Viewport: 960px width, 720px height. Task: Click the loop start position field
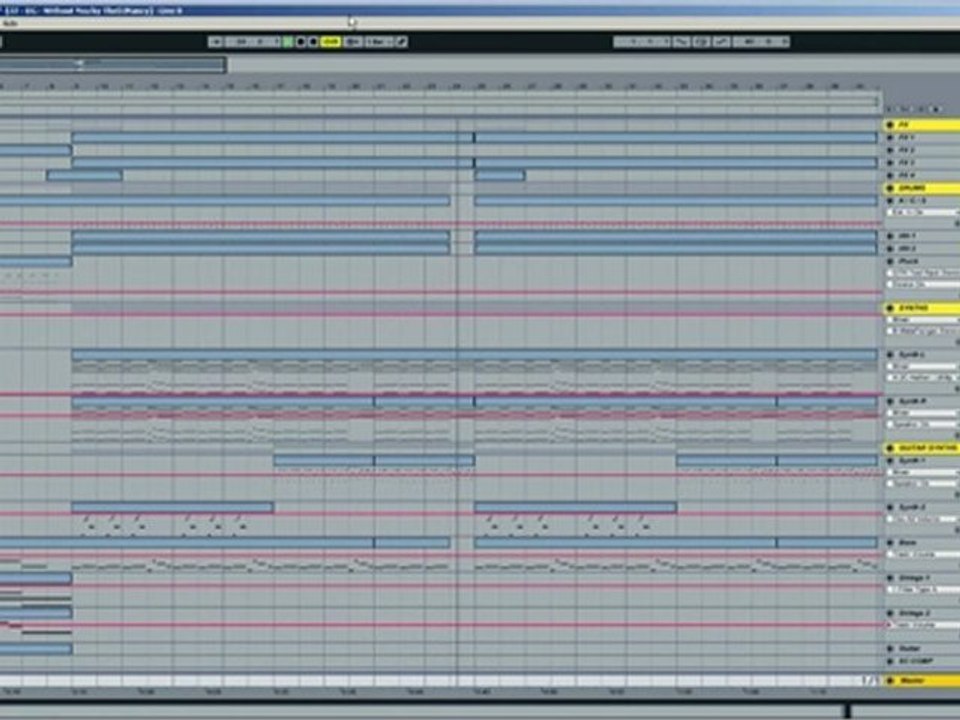(x=642, y=42)
